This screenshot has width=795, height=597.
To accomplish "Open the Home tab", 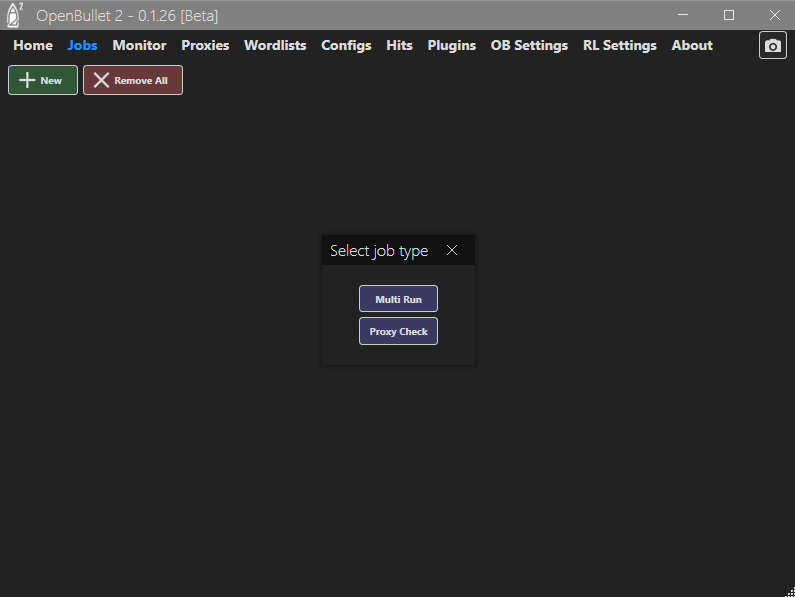I will (x=33, y=45).
